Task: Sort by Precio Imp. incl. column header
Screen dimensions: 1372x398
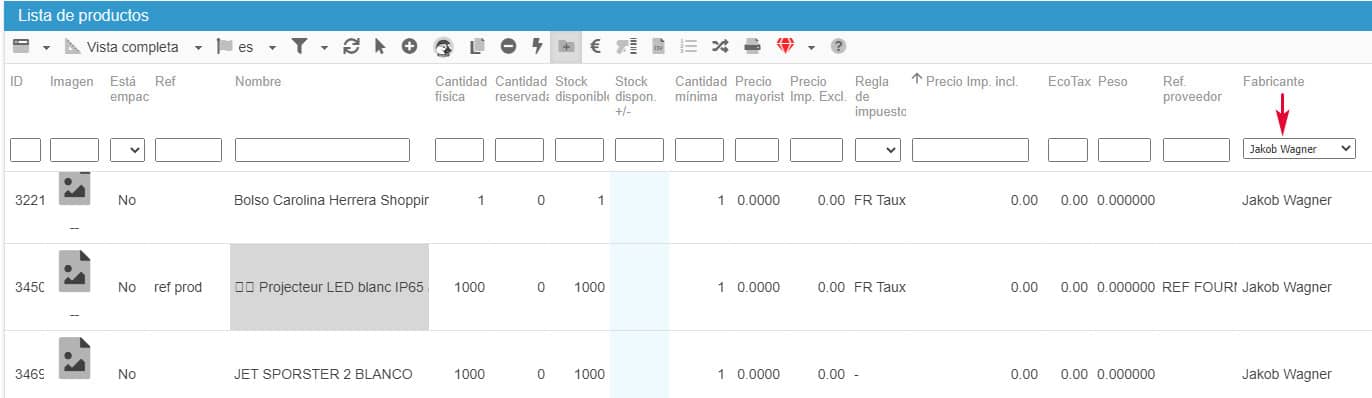Action: point(971,81)
